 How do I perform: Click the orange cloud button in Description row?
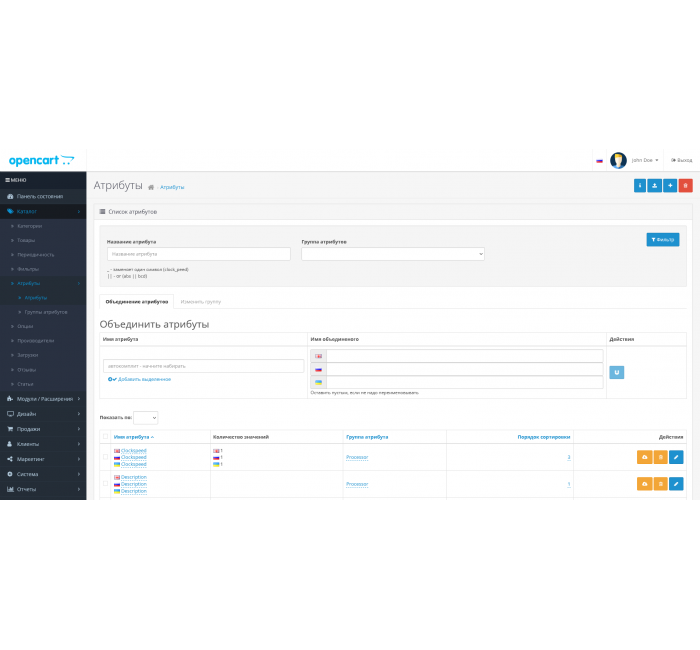coord(645,484)
